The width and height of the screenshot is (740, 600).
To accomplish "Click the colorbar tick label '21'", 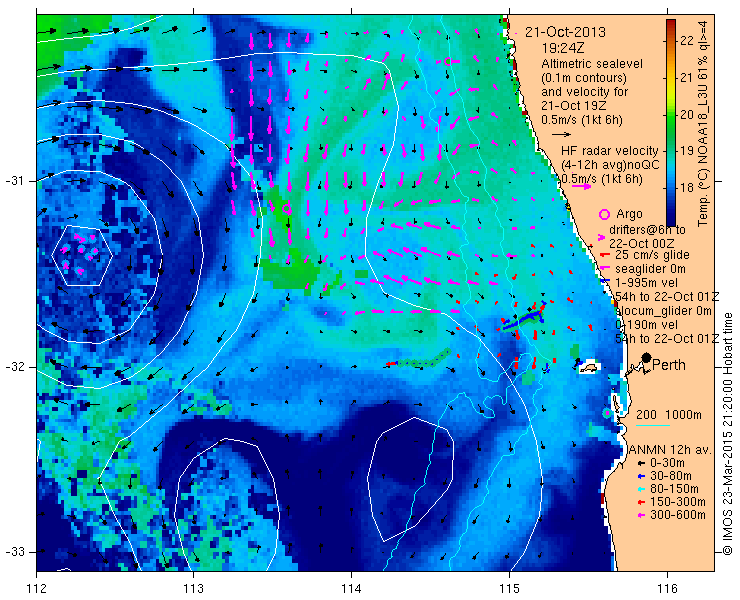I will coord(687,77).
